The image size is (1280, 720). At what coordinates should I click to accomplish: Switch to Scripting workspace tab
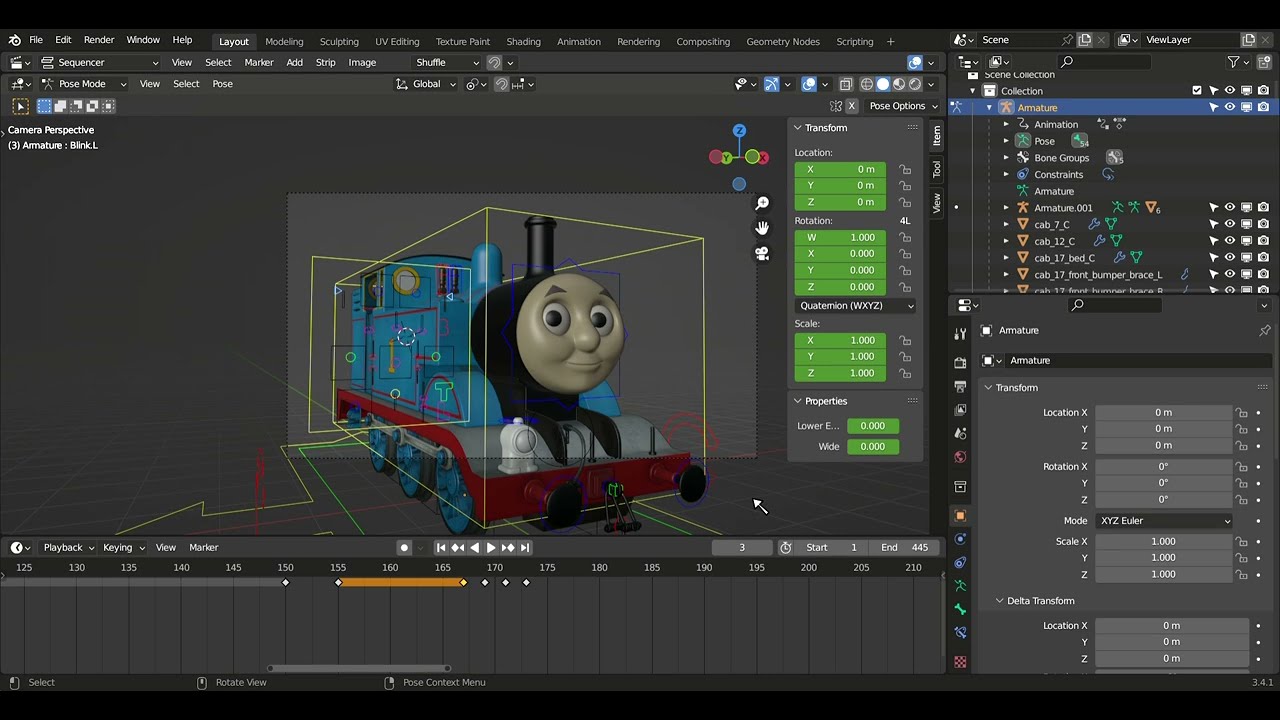pos(854,41)
